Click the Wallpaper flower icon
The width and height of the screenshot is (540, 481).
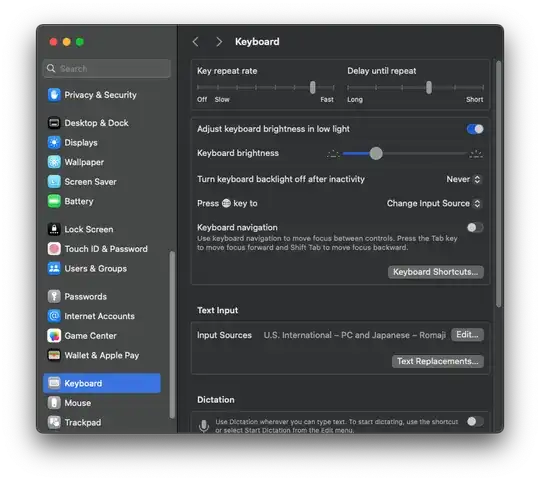tap(54, 162)
